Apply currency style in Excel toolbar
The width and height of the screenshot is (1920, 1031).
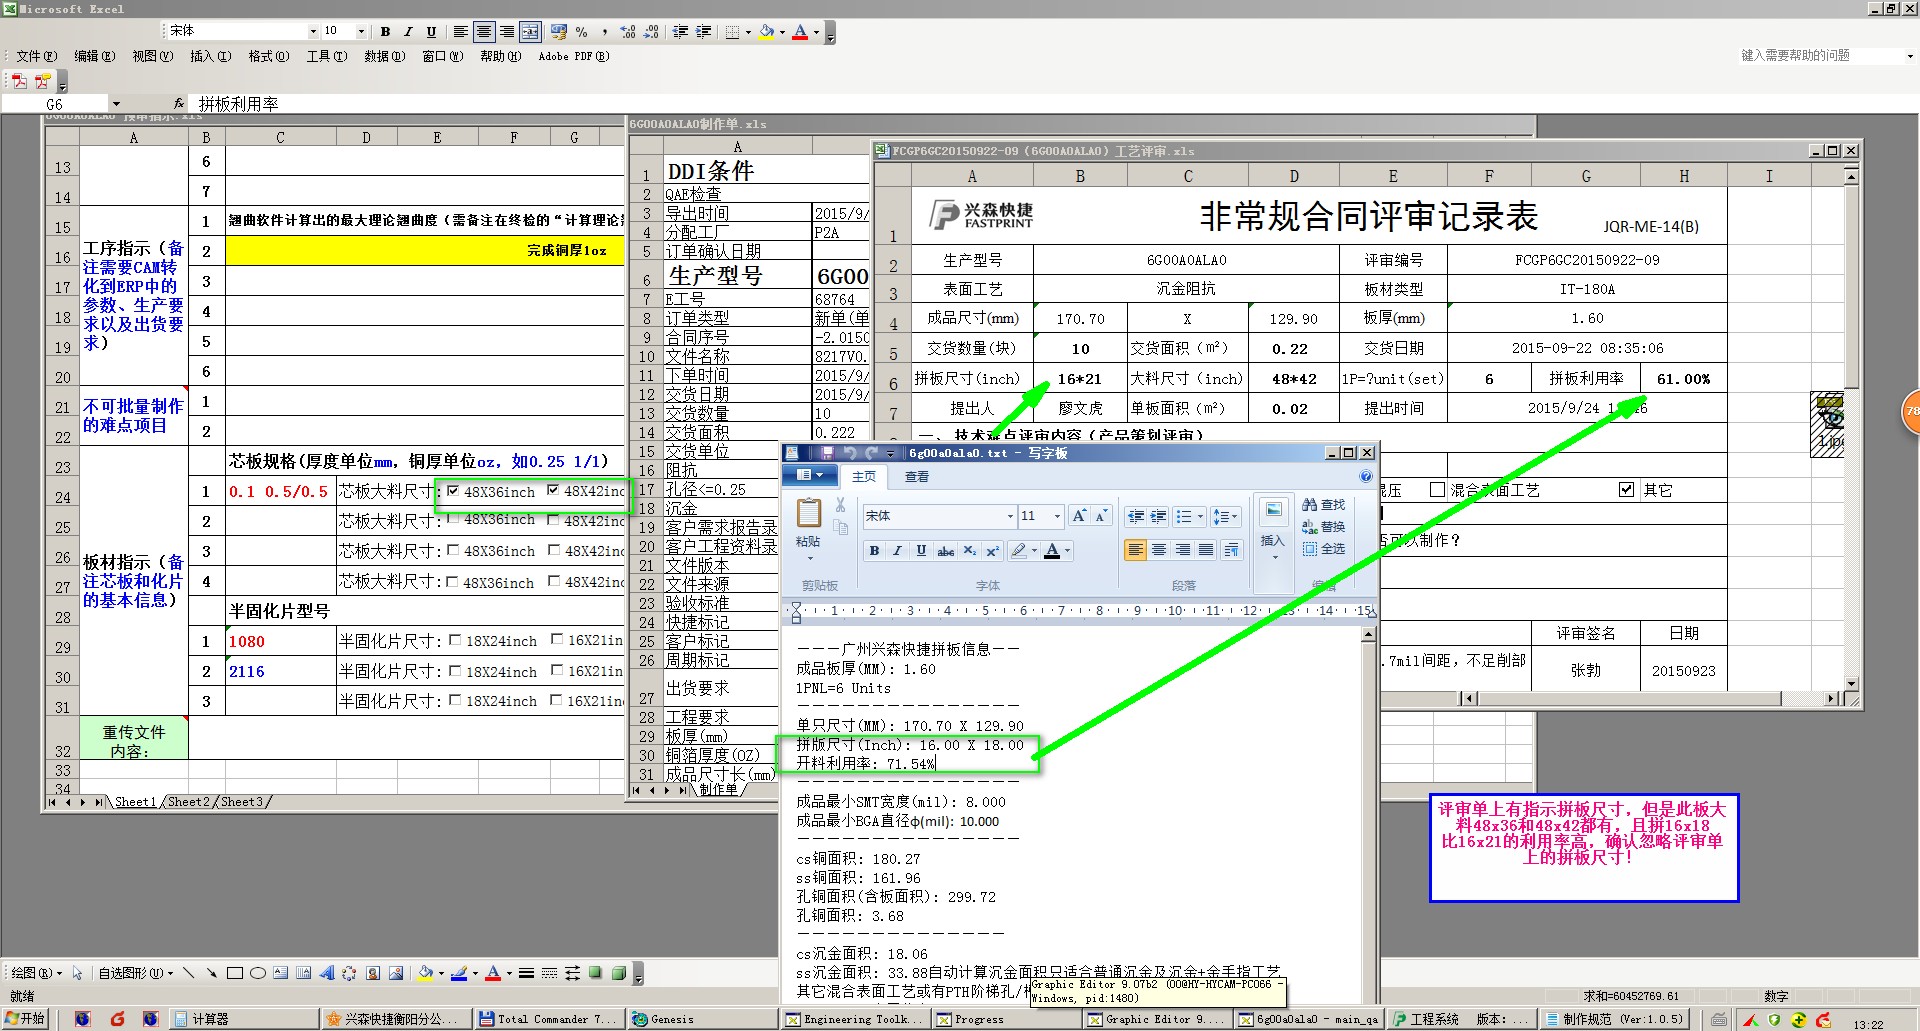click(x=558, y=32)
